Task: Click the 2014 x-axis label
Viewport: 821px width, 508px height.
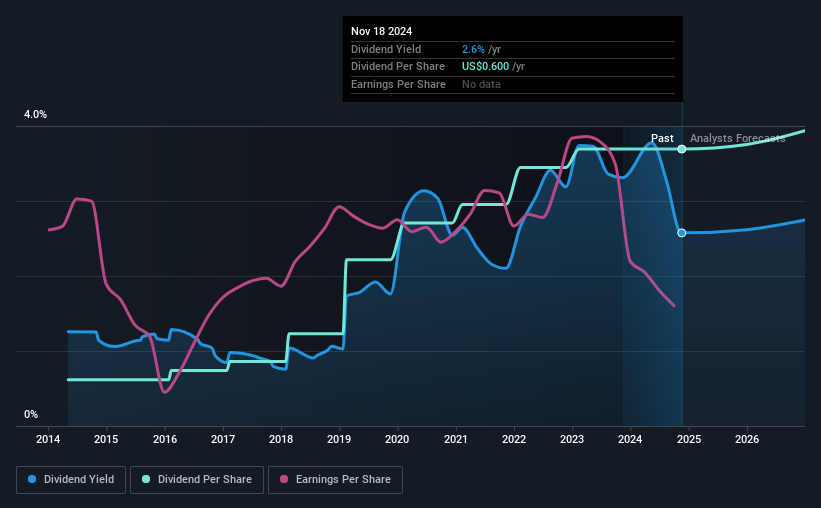Action: (48, 439)
